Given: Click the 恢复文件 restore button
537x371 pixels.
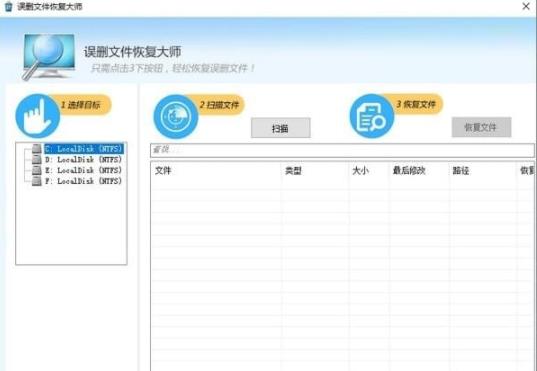Looking at the screenshot, I should point(481,127).
